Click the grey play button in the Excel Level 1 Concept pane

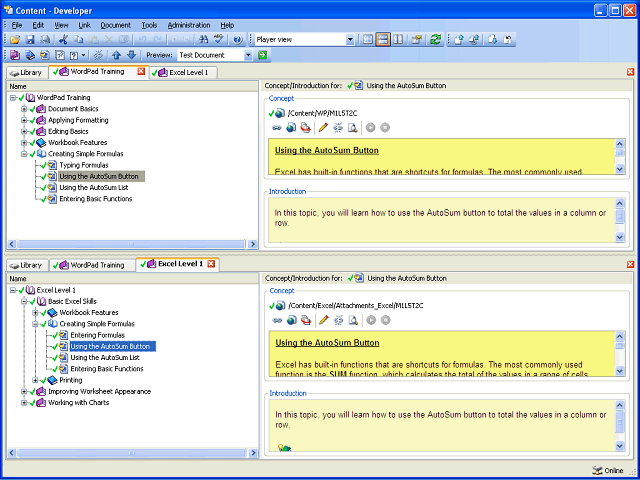click(371, 320)
